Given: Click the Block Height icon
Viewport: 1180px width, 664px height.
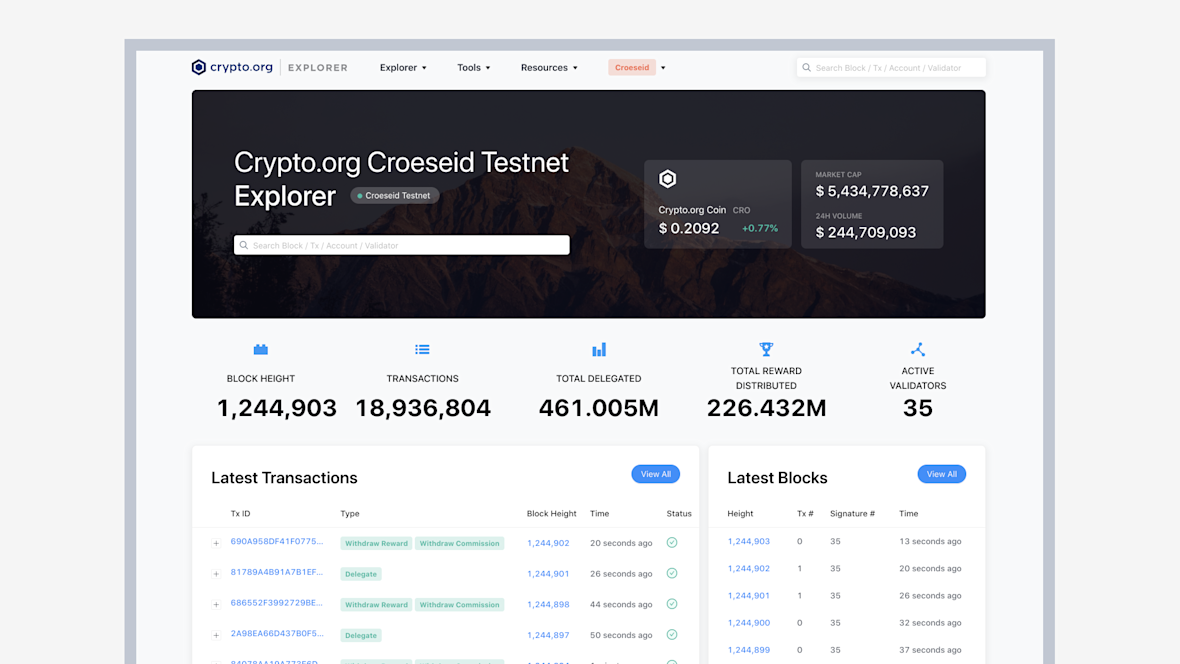Looking at the screenshot, I should click(x=260, y=349).
